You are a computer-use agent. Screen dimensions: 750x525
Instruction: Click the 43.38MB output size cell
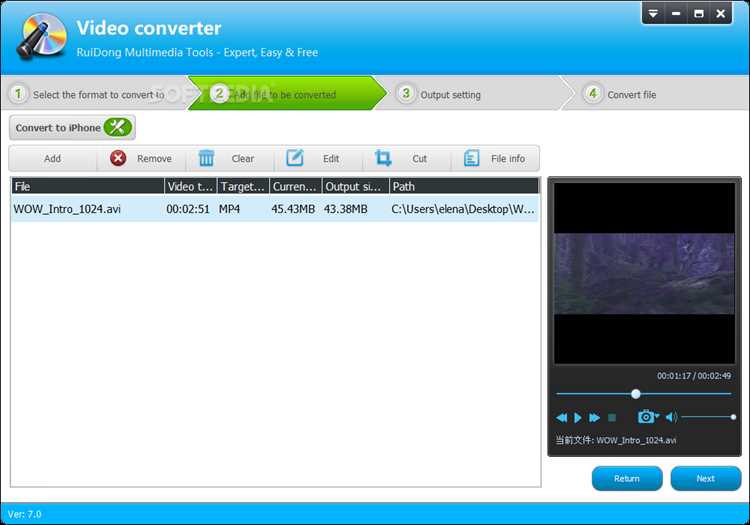(345, 209)
